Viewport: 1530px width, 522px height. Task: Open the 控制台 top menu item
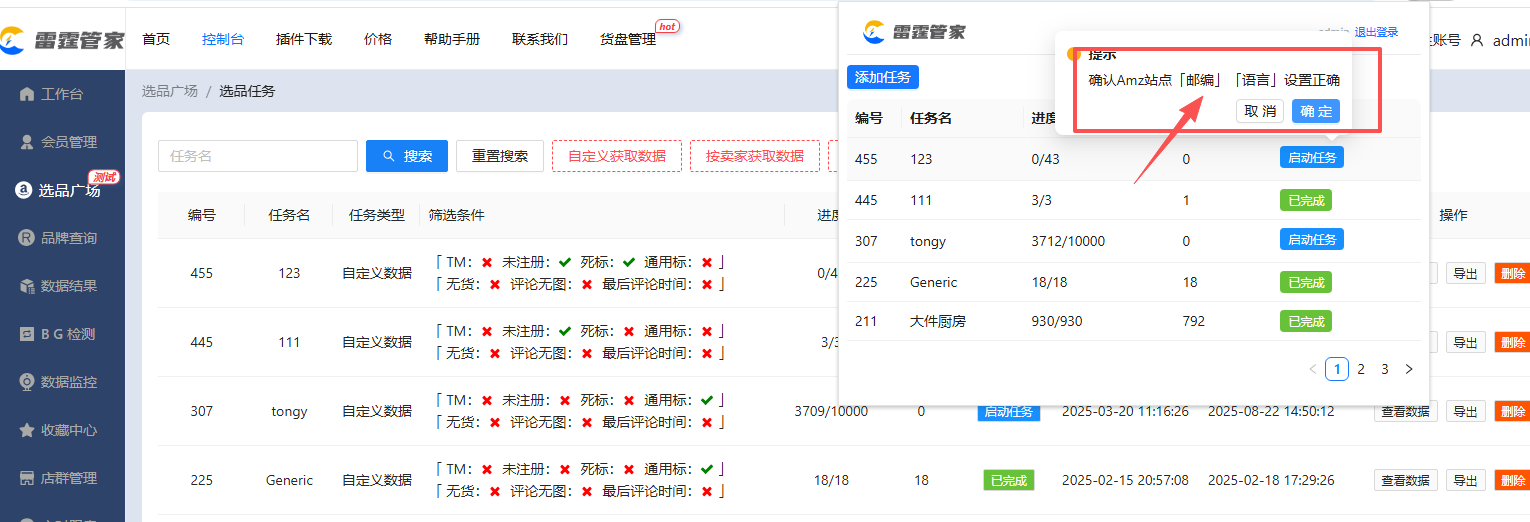tap(223, 39)
